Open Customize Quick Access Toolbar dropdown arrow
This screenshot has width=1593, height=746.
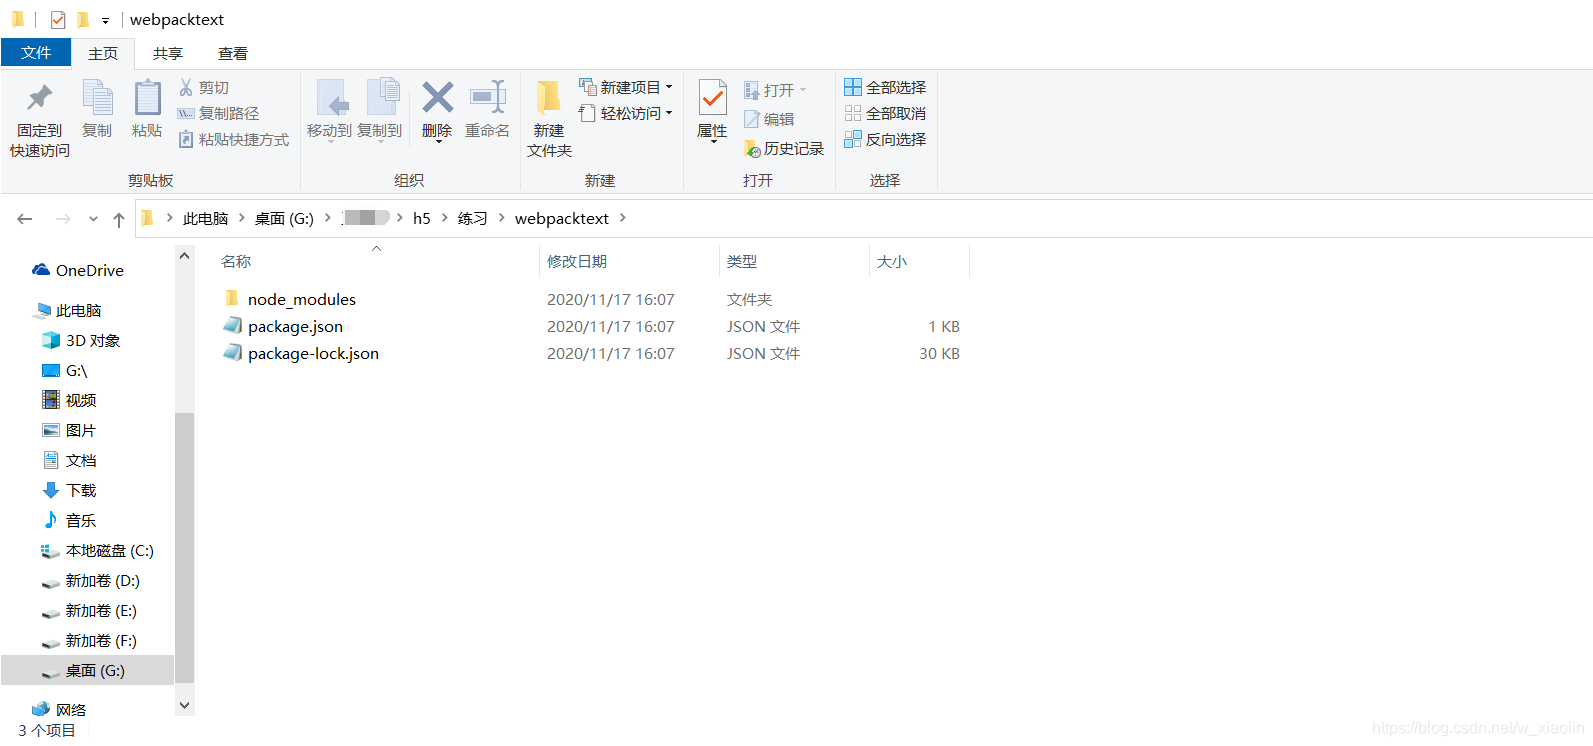[105, 20]
